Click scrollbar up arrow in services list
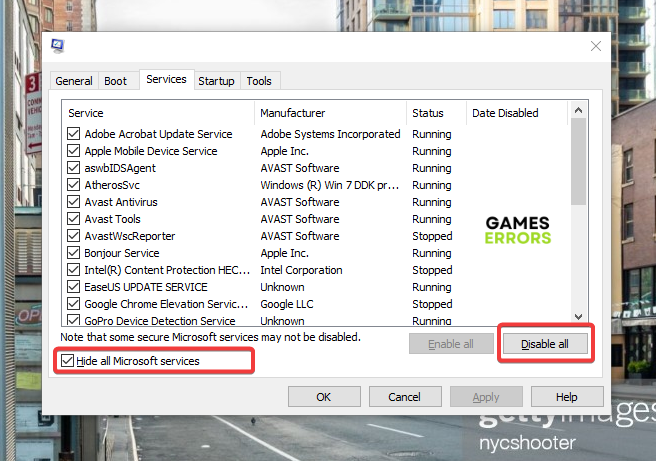 click(578, 109)
